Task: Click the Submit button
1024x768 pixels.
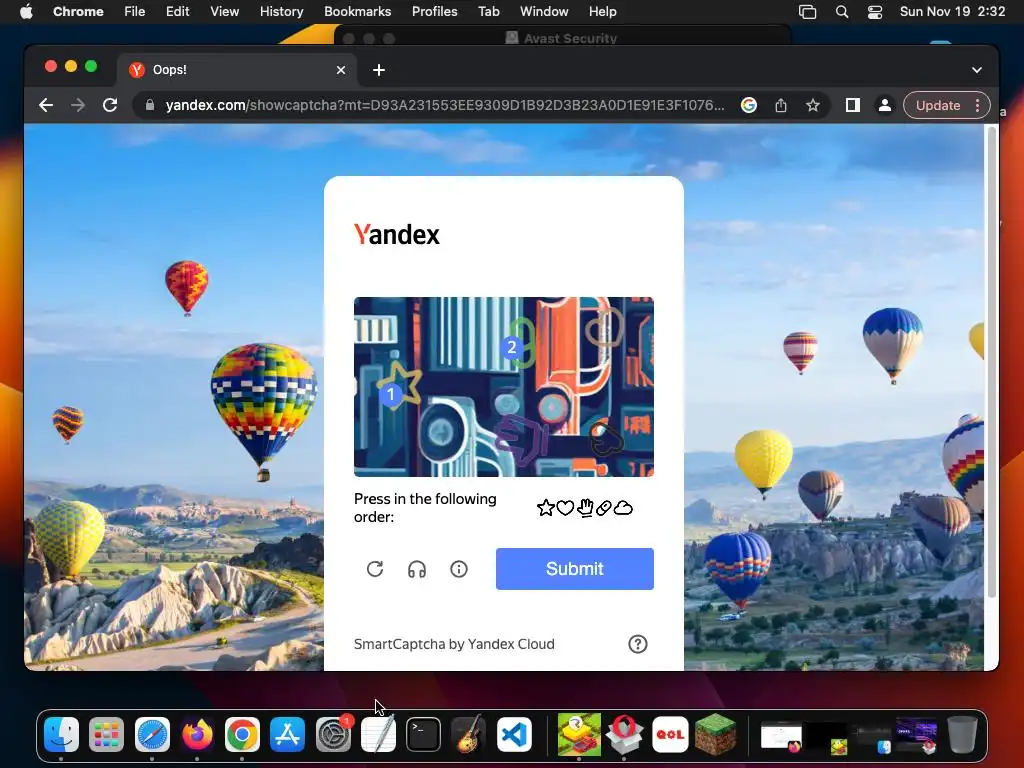Action: coord(575,569)
